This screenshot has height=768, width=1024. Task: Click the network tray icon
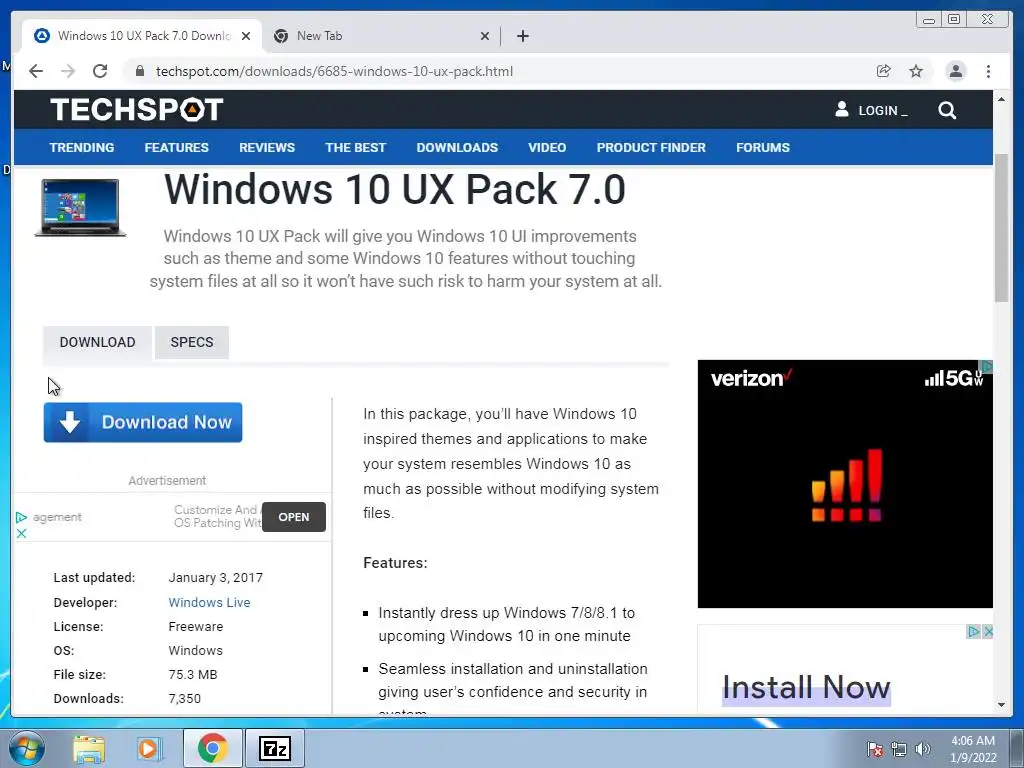[899, 749]
